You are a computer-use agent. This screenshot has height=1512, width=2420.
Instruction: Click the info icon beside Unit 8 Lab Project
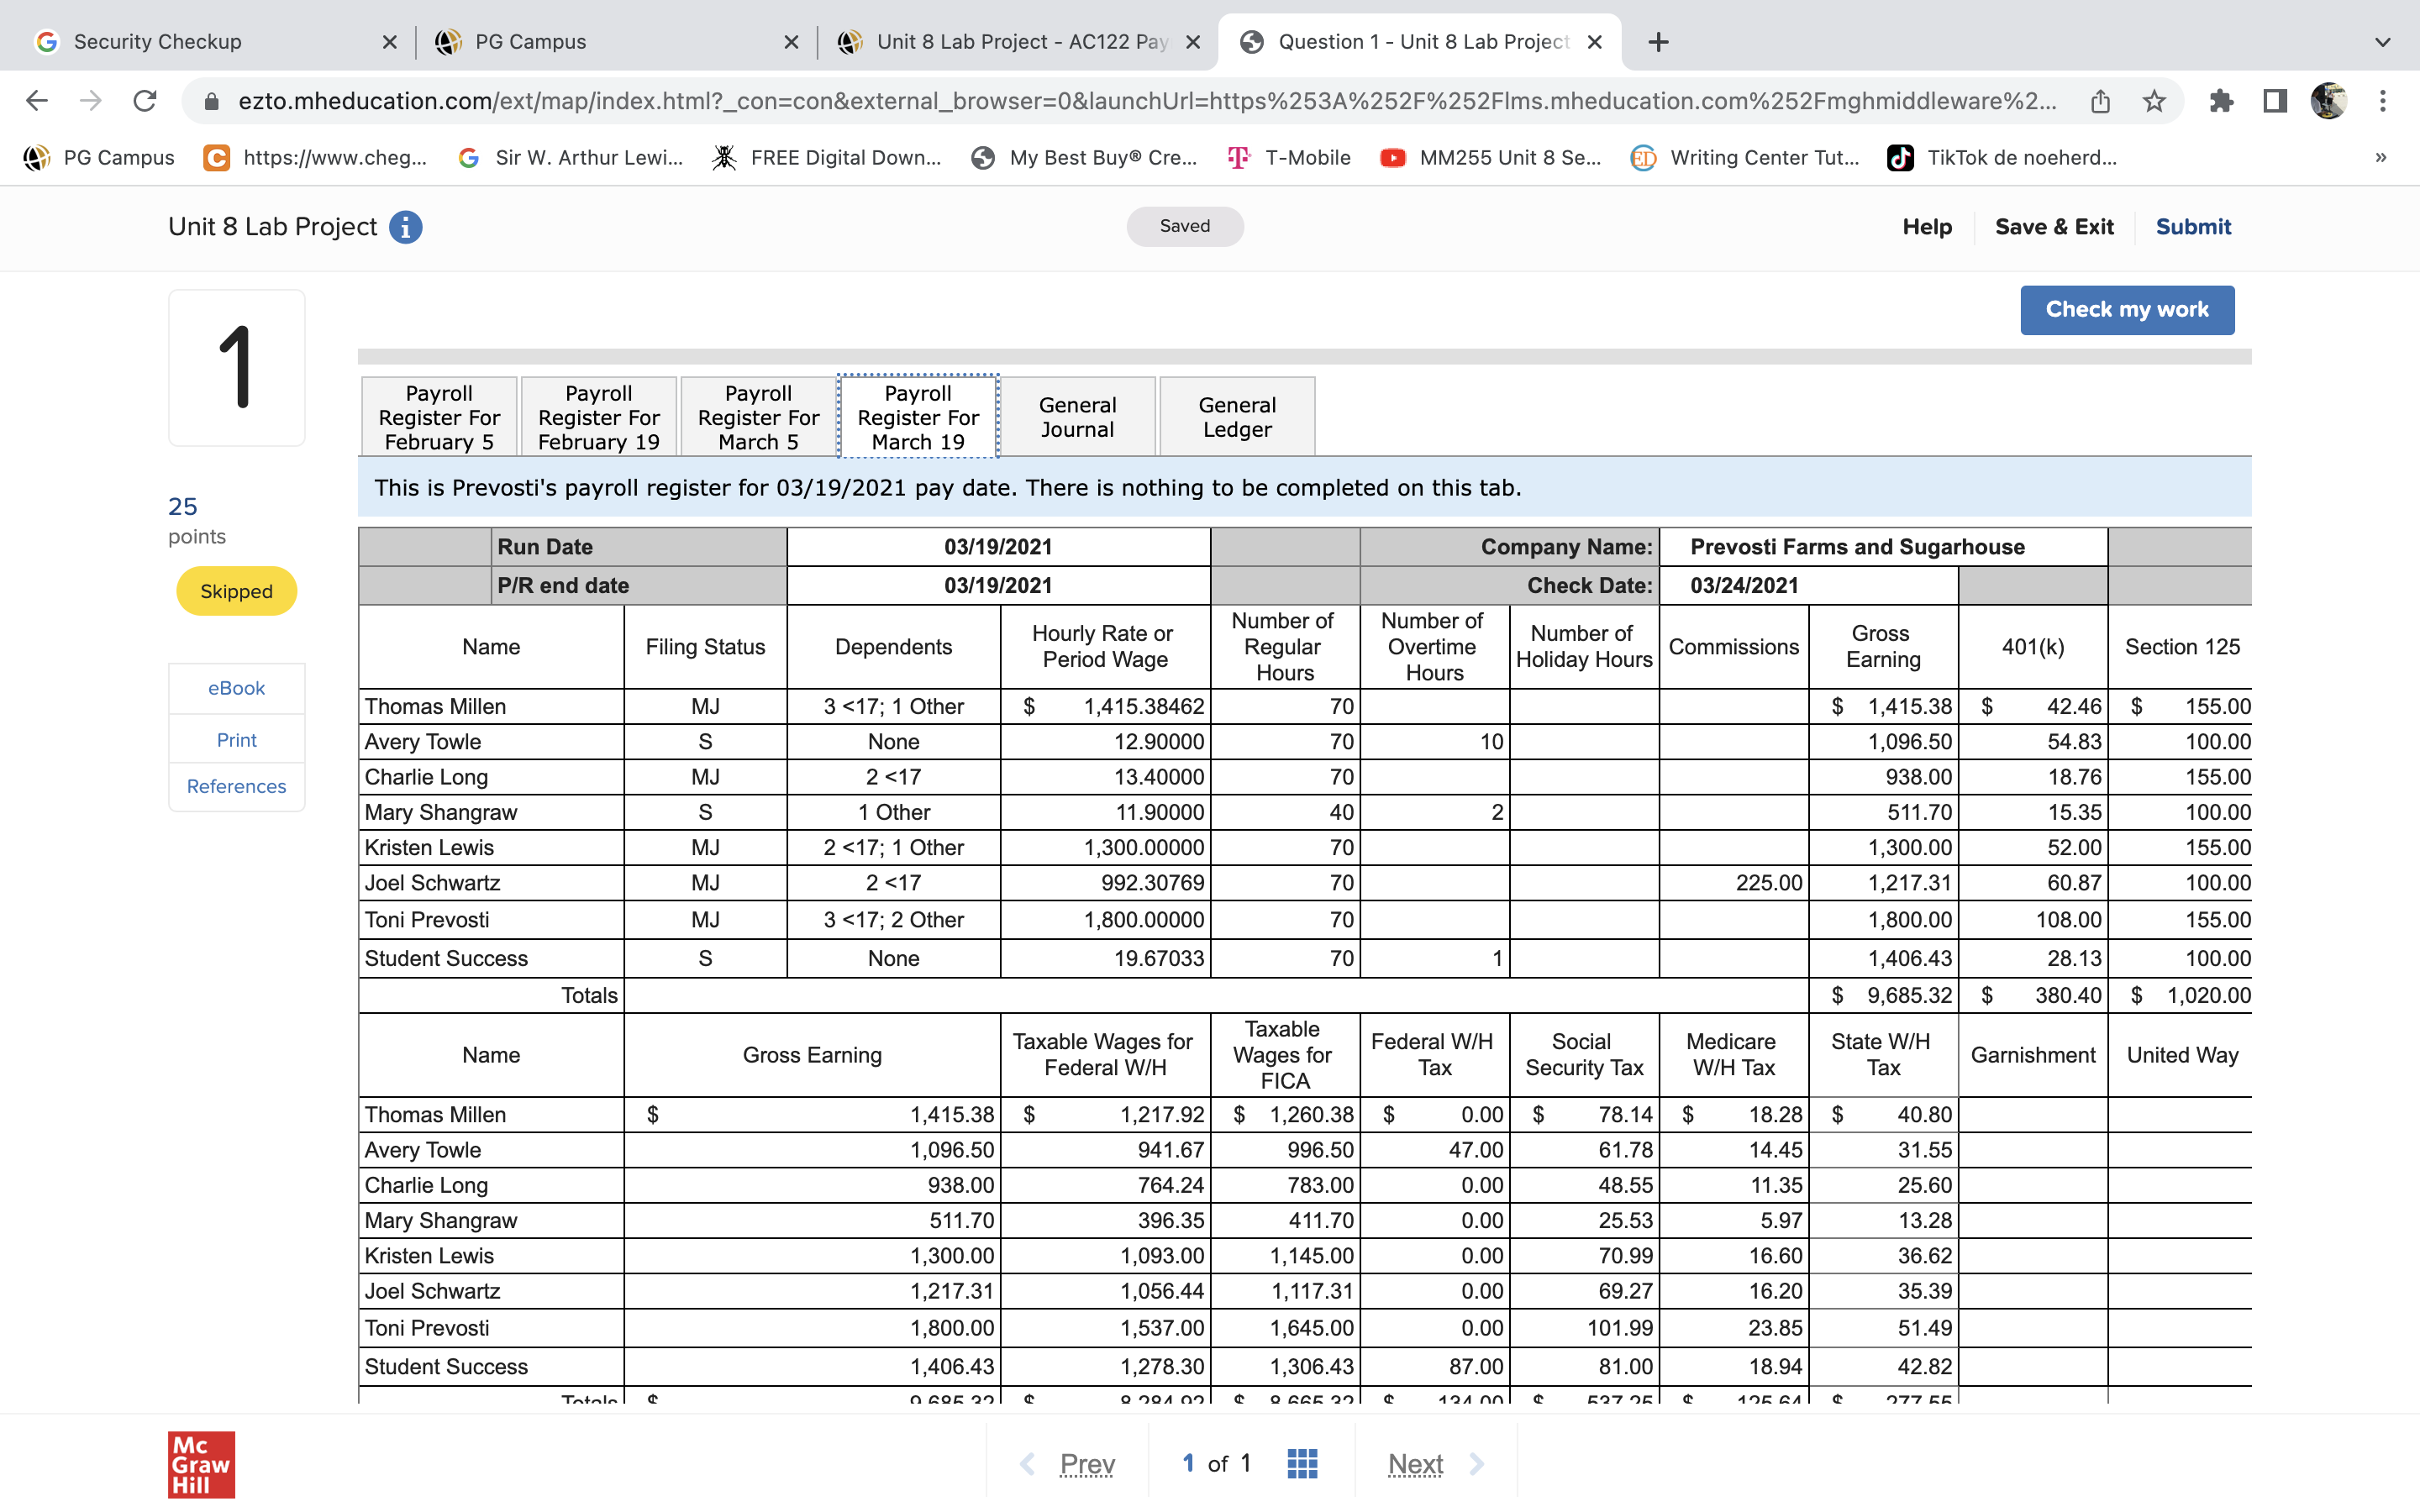pos(405,227)
